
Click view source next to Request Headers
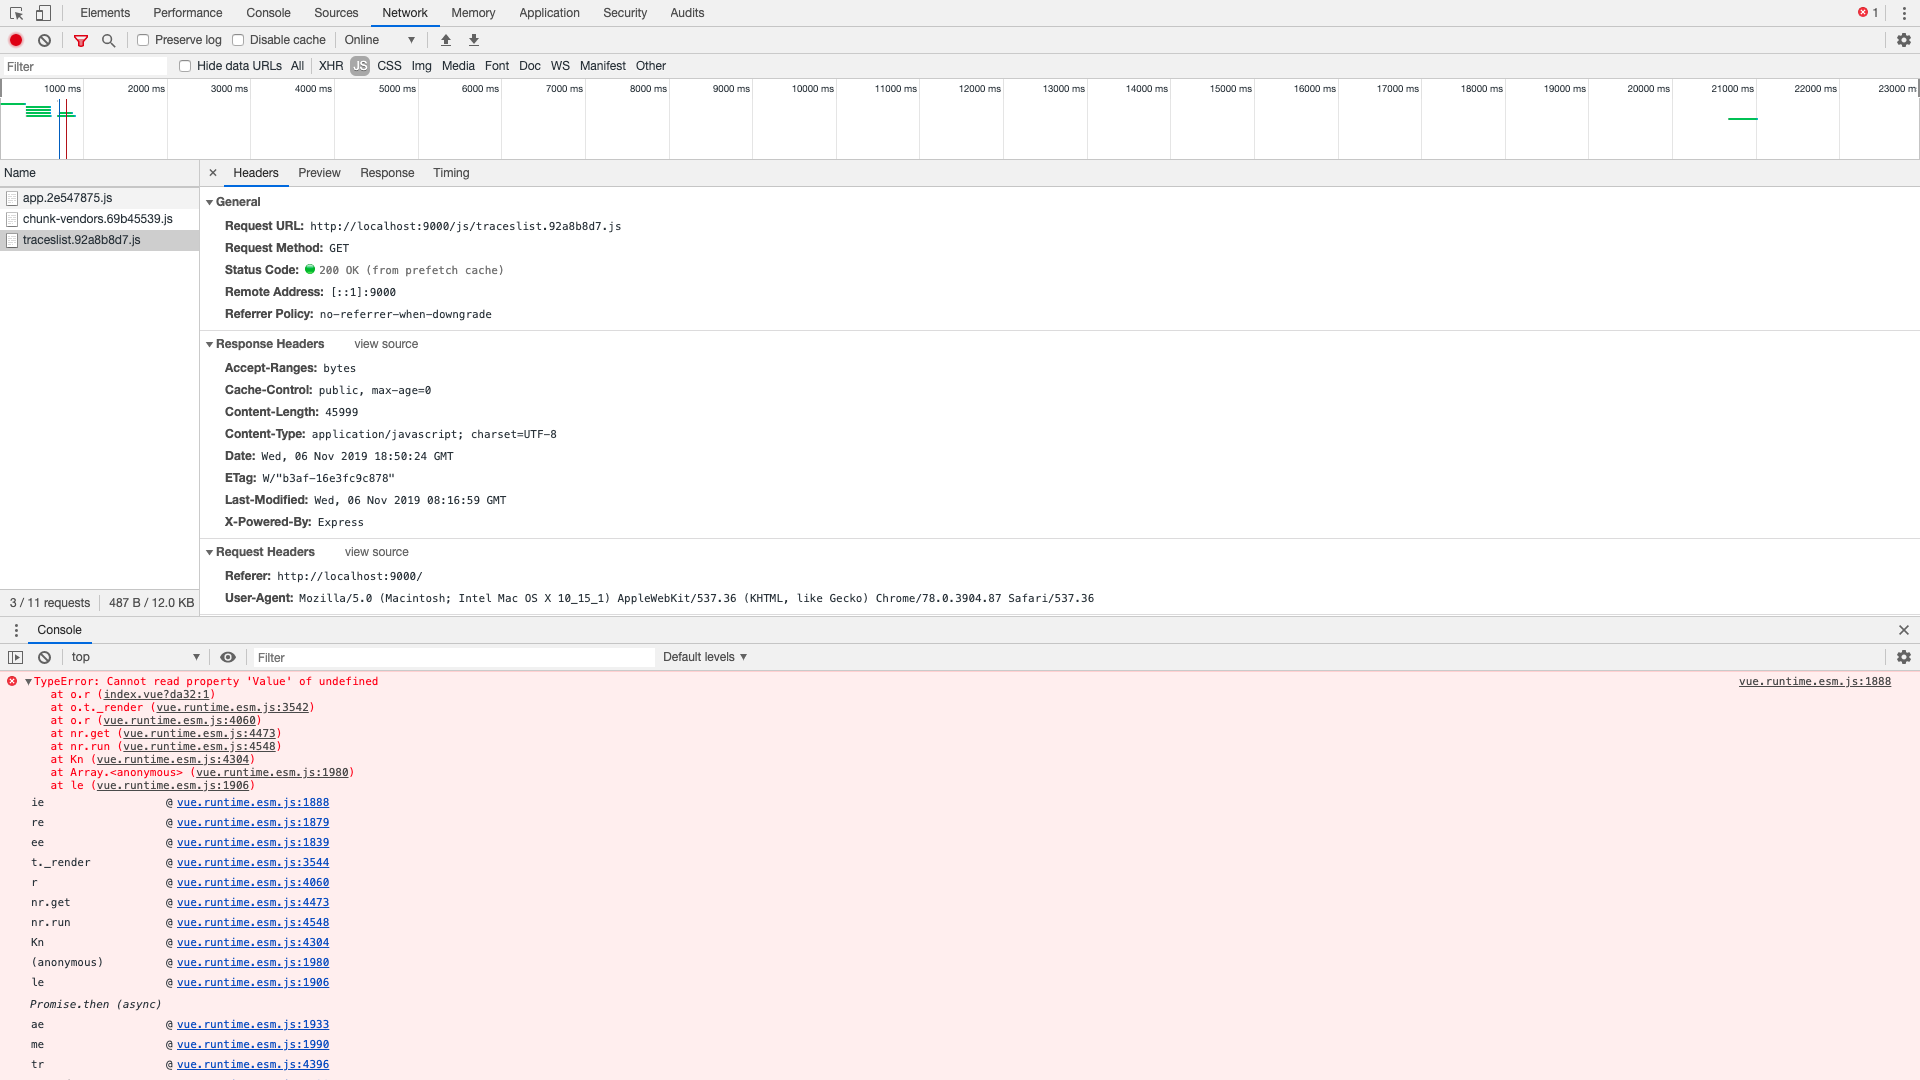click(x=376, y=551)
